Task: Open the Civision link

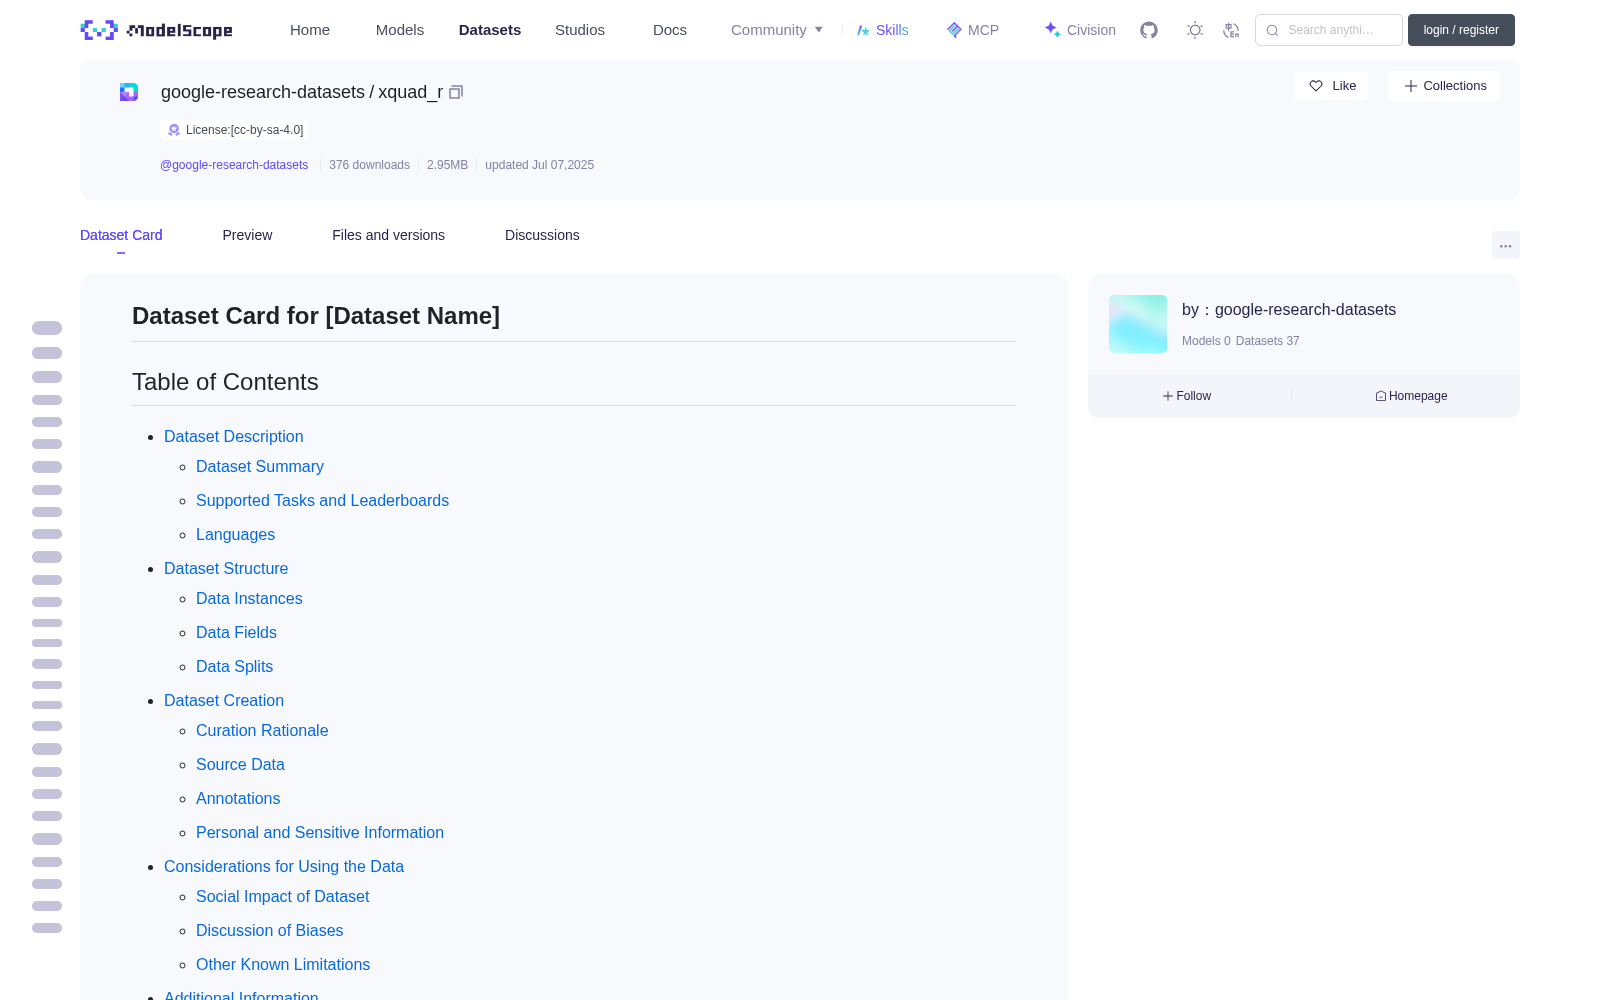Action: [x=1080, y=30]
